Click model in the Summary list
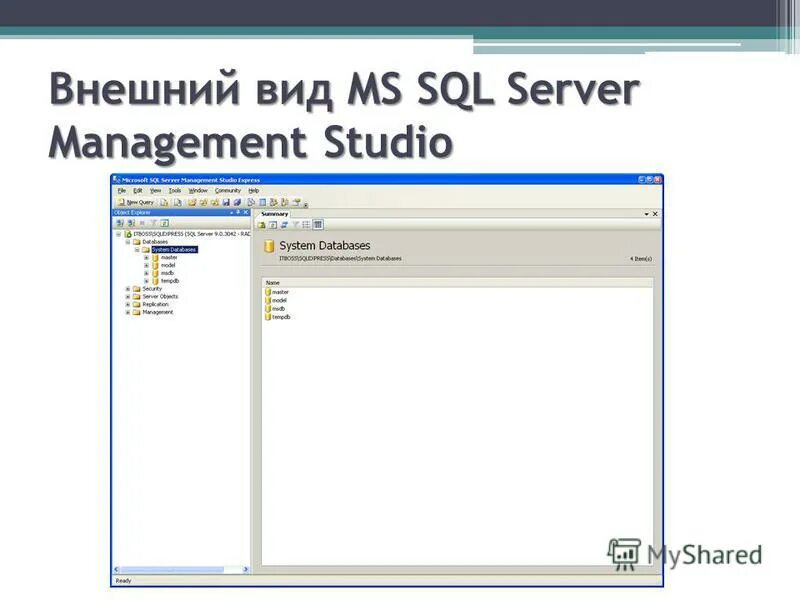 (276, 301)
